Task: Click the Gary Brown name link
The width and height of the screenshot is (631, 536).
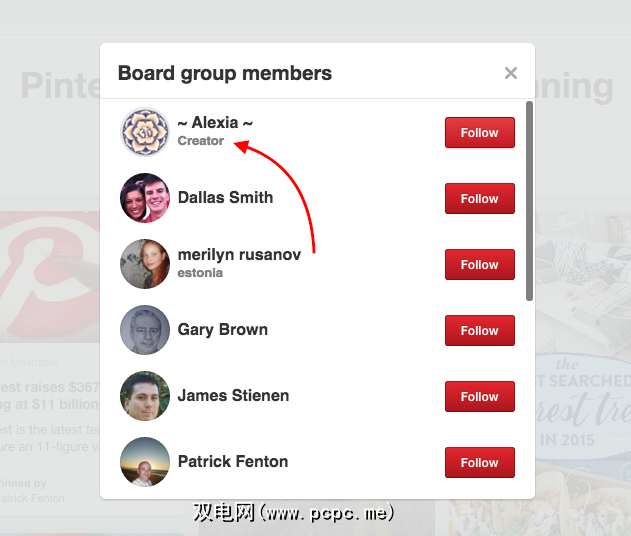Action: (223, 330)
